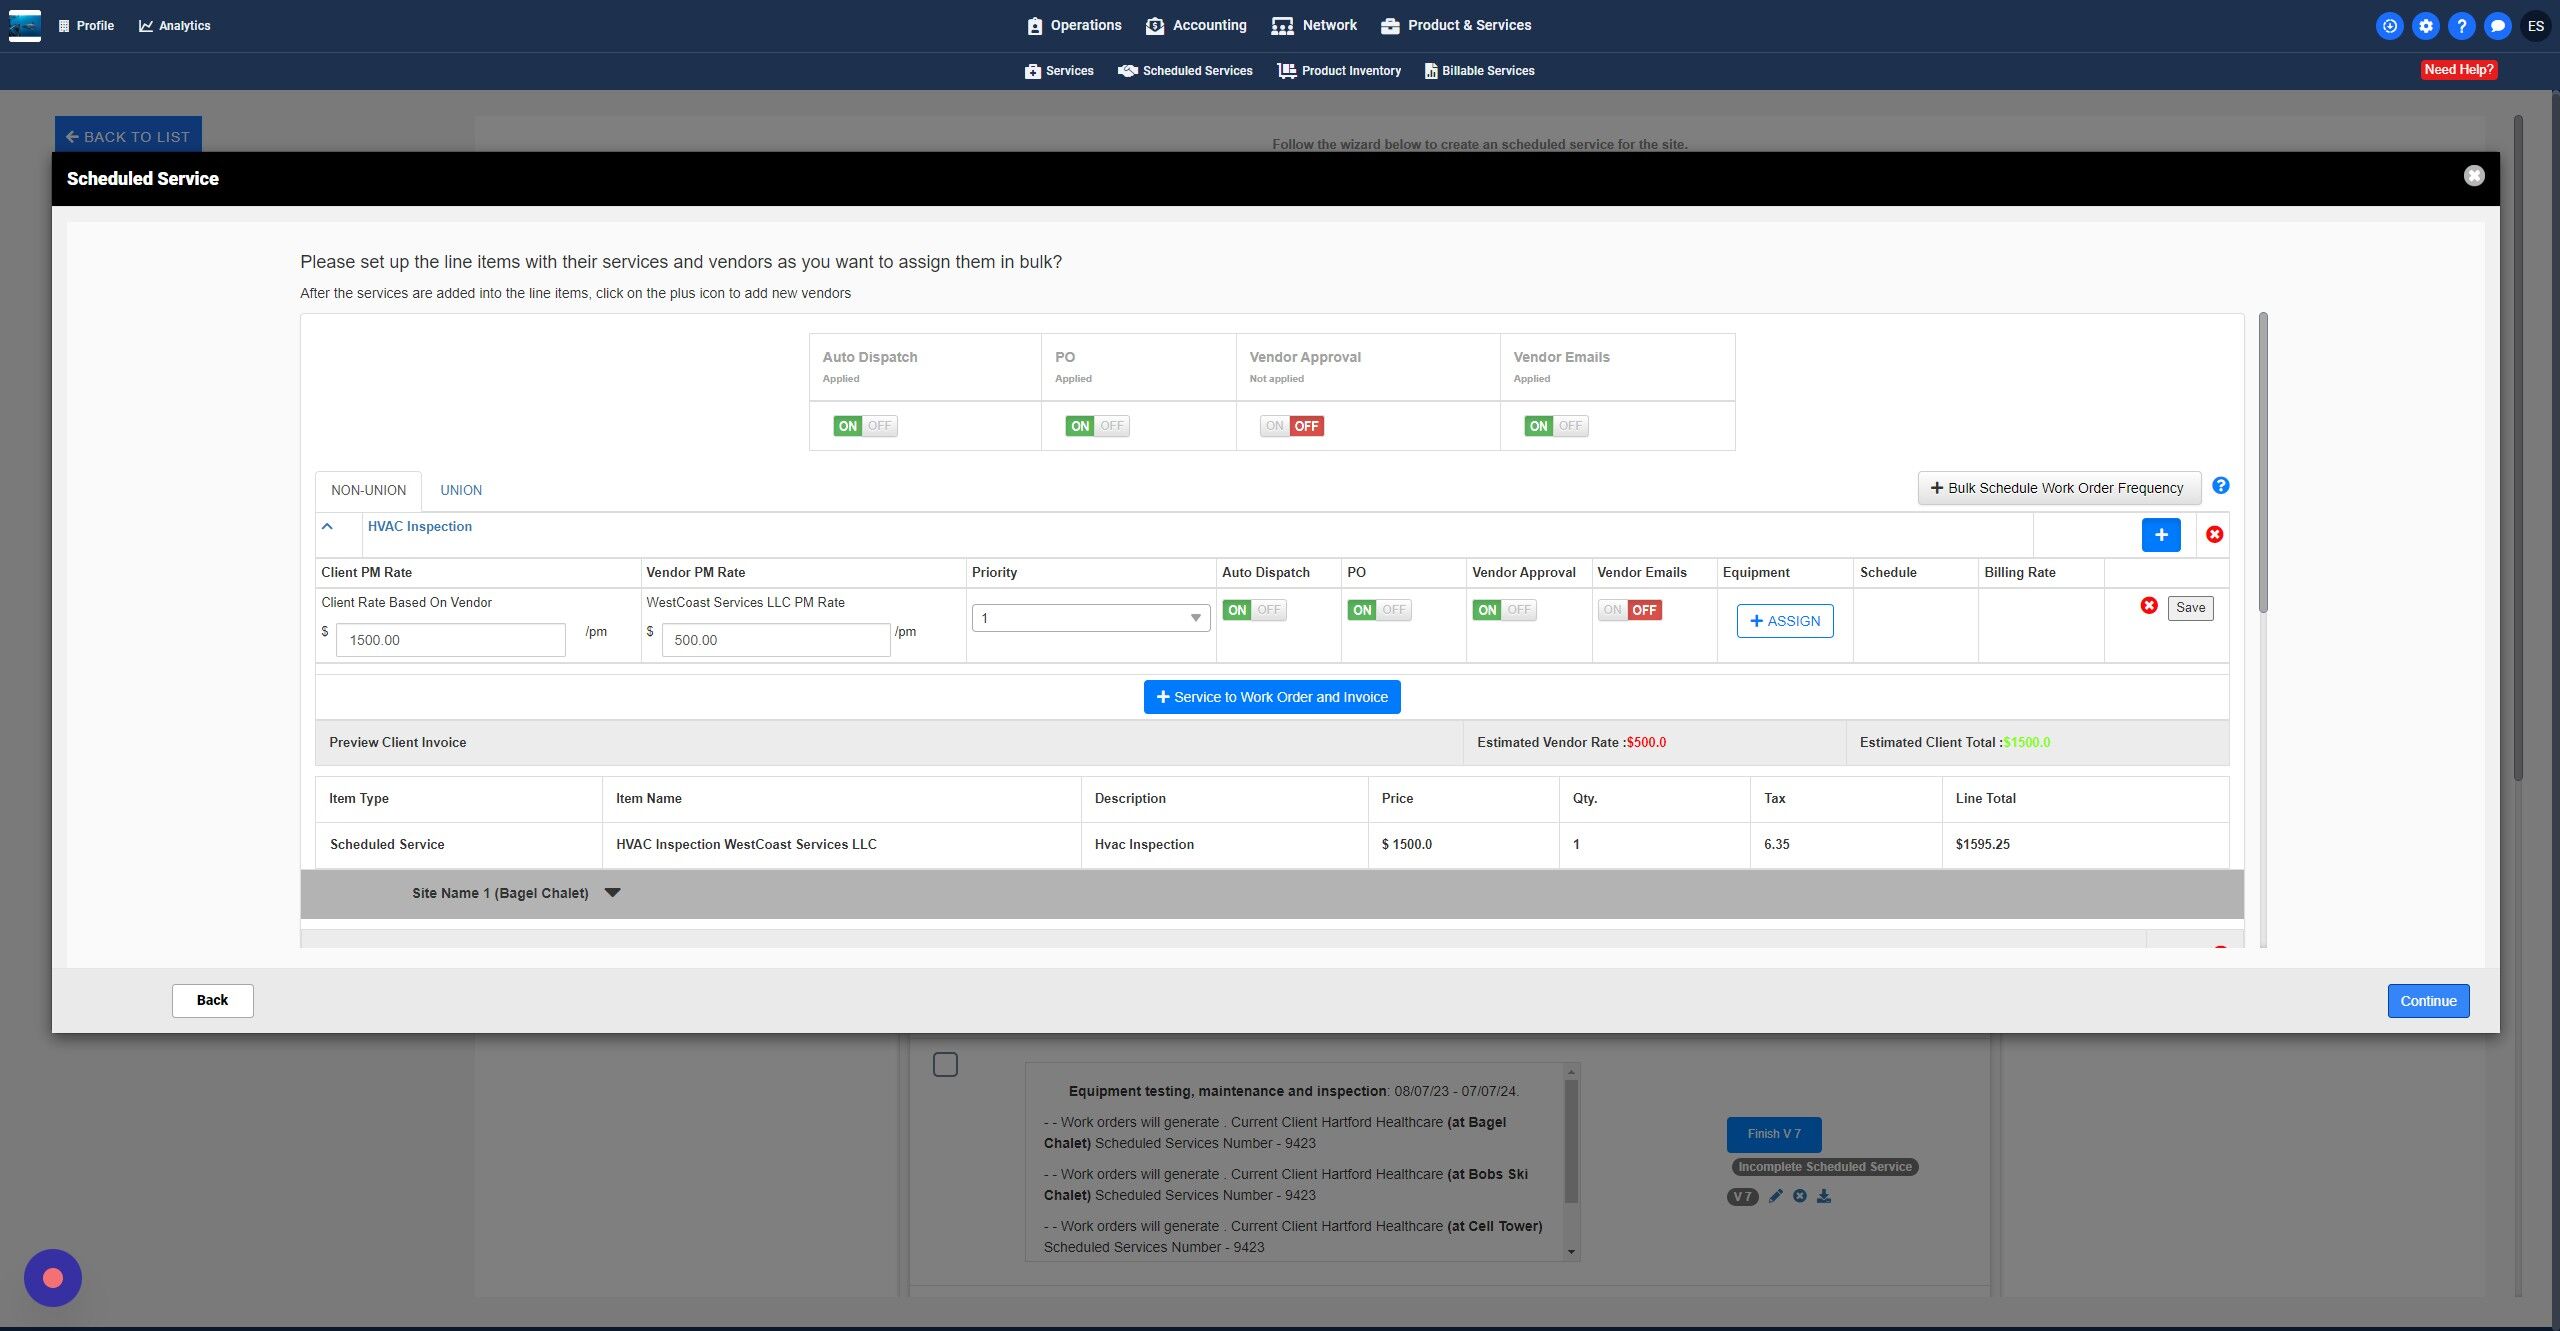Expand Site Name 1 Bagel Chalet
2560x1331 pixels.
coord(612,893)
